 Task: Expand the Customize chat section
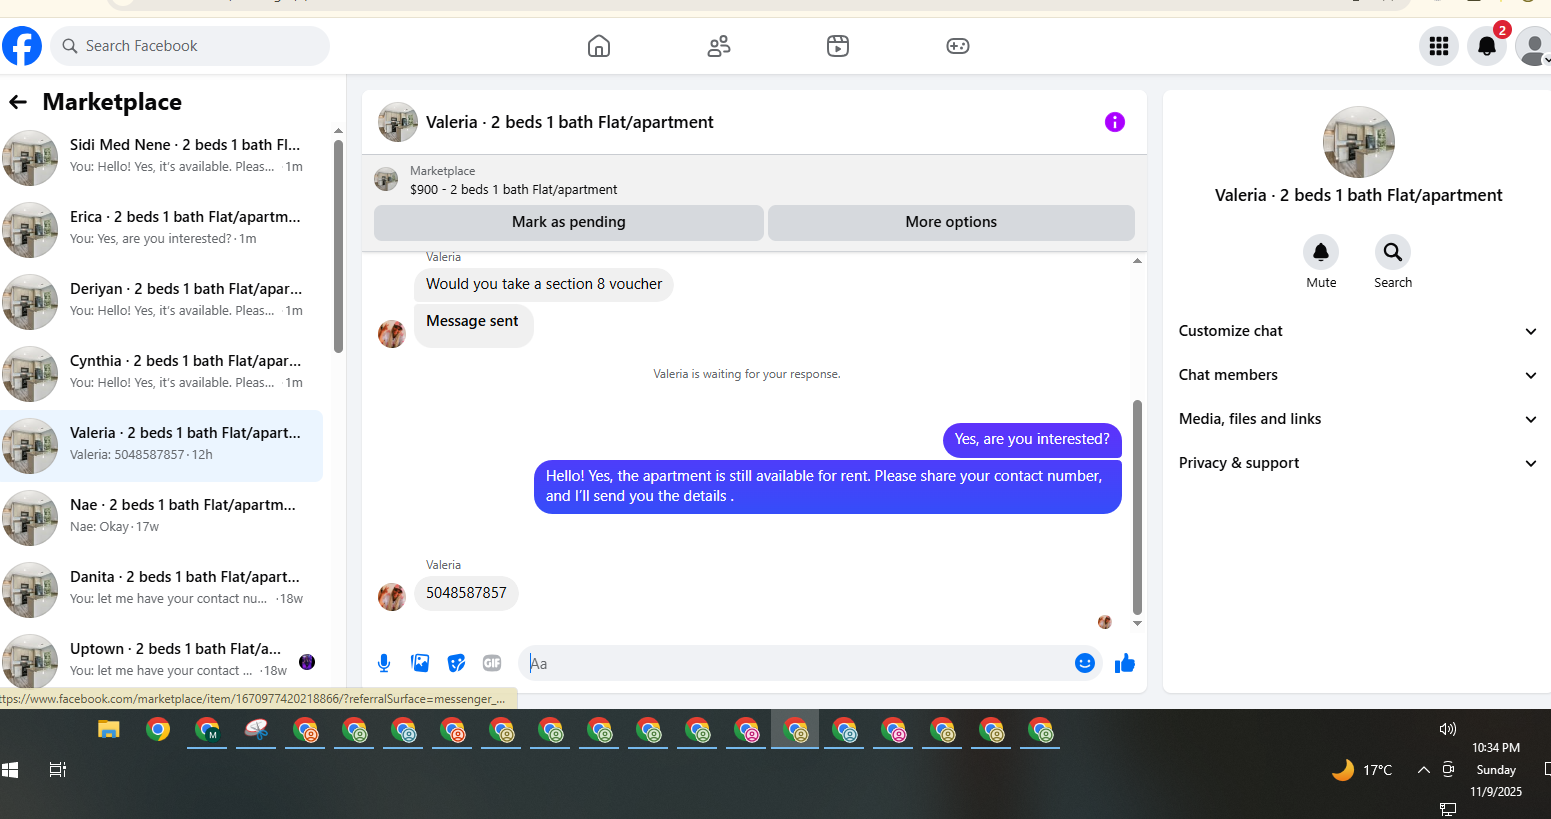point(1358,331)
